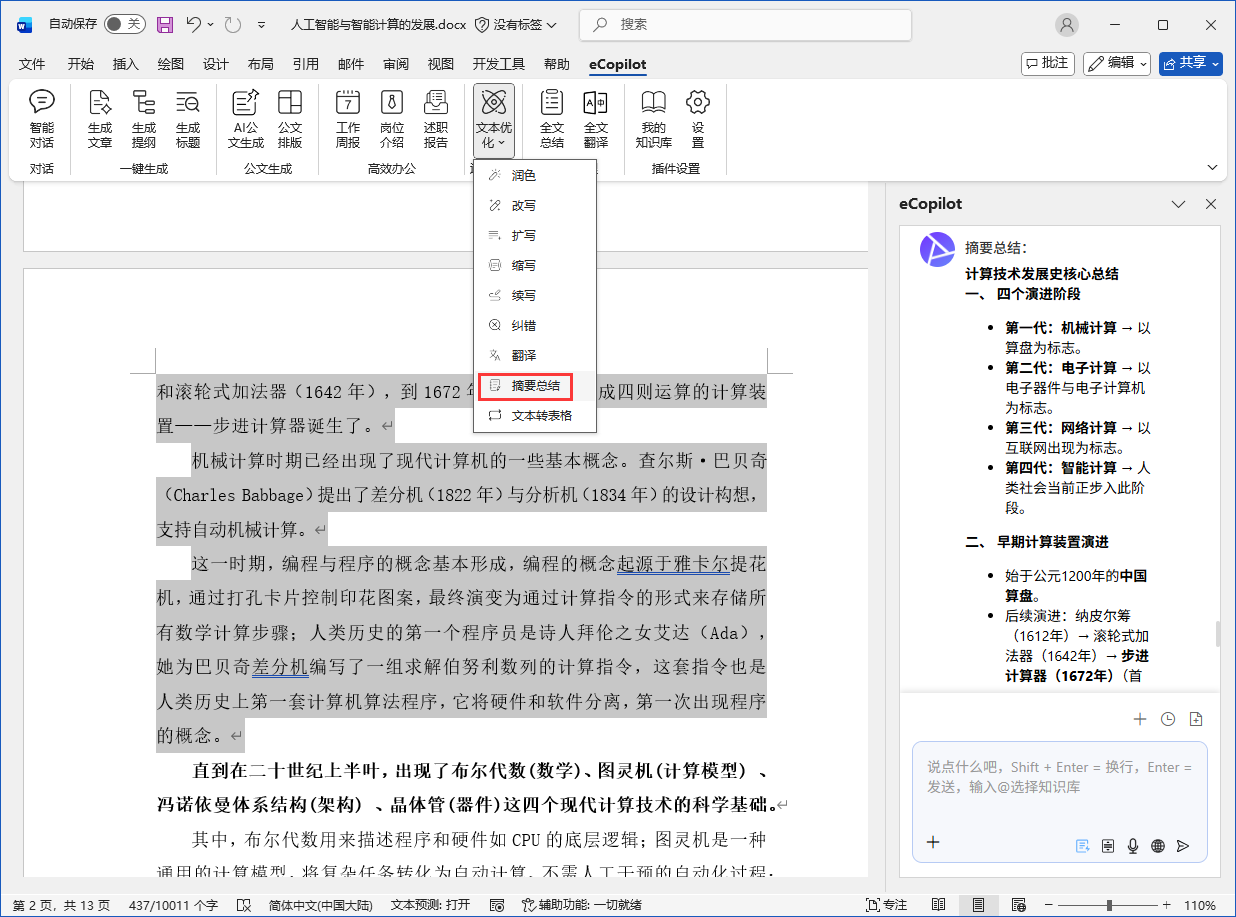Click the send arrow in chat box
Viewport: 1236px width, 917px height.
(1183, 845)
